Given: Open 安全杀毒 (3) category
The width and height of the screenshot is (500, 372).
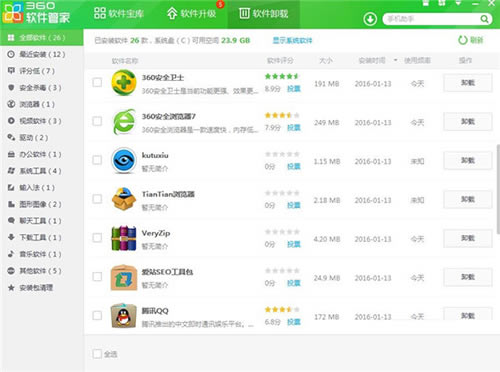Looking at the screenshot, I should click(42, 88).
